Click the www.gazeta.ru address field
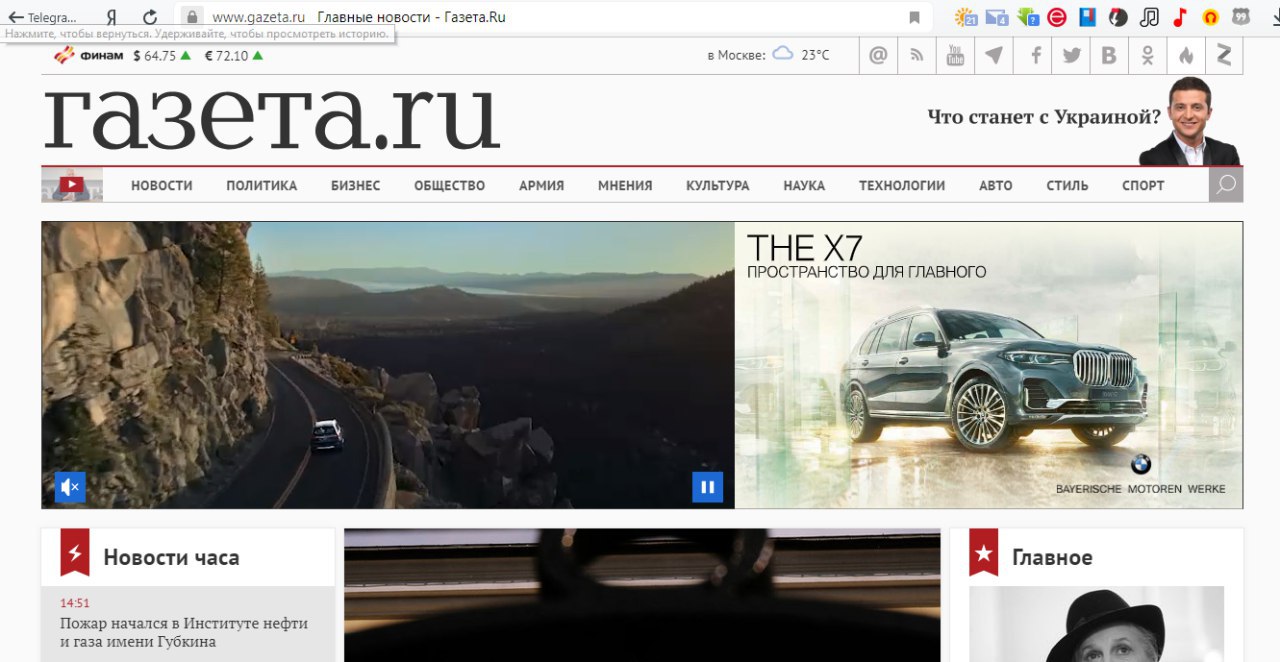Viewport: 1280px width, 662px height. (258, 17)
